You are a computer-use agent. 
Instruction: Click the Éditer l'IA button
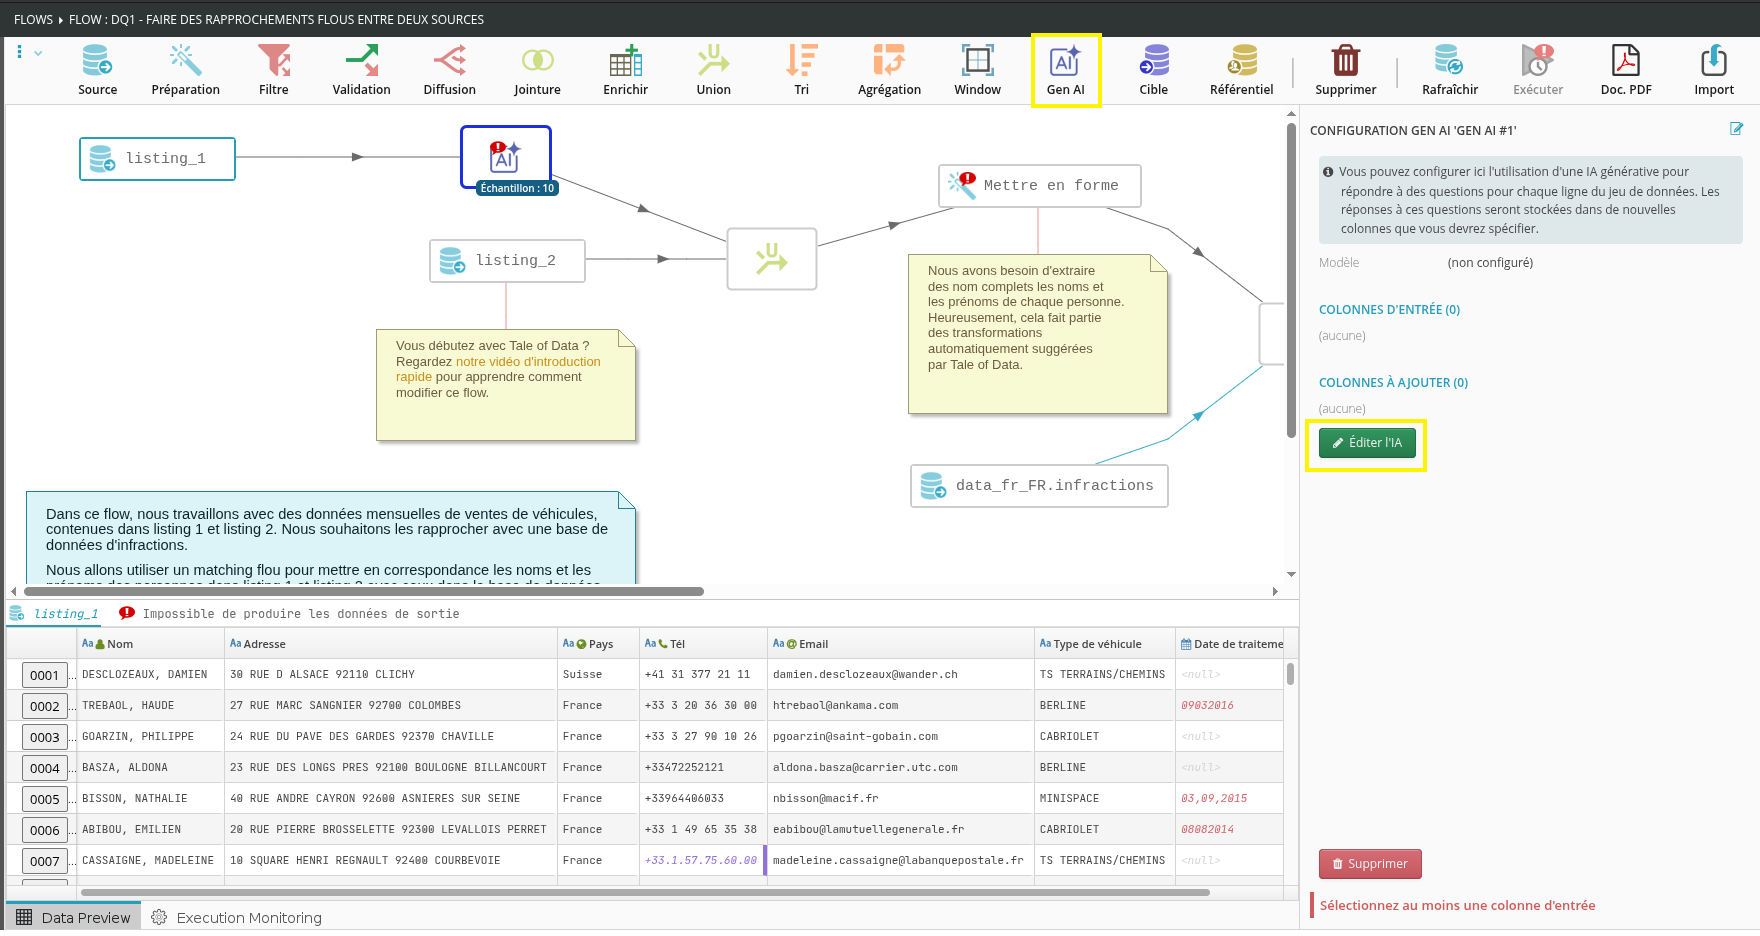[x=1367, y=443]
